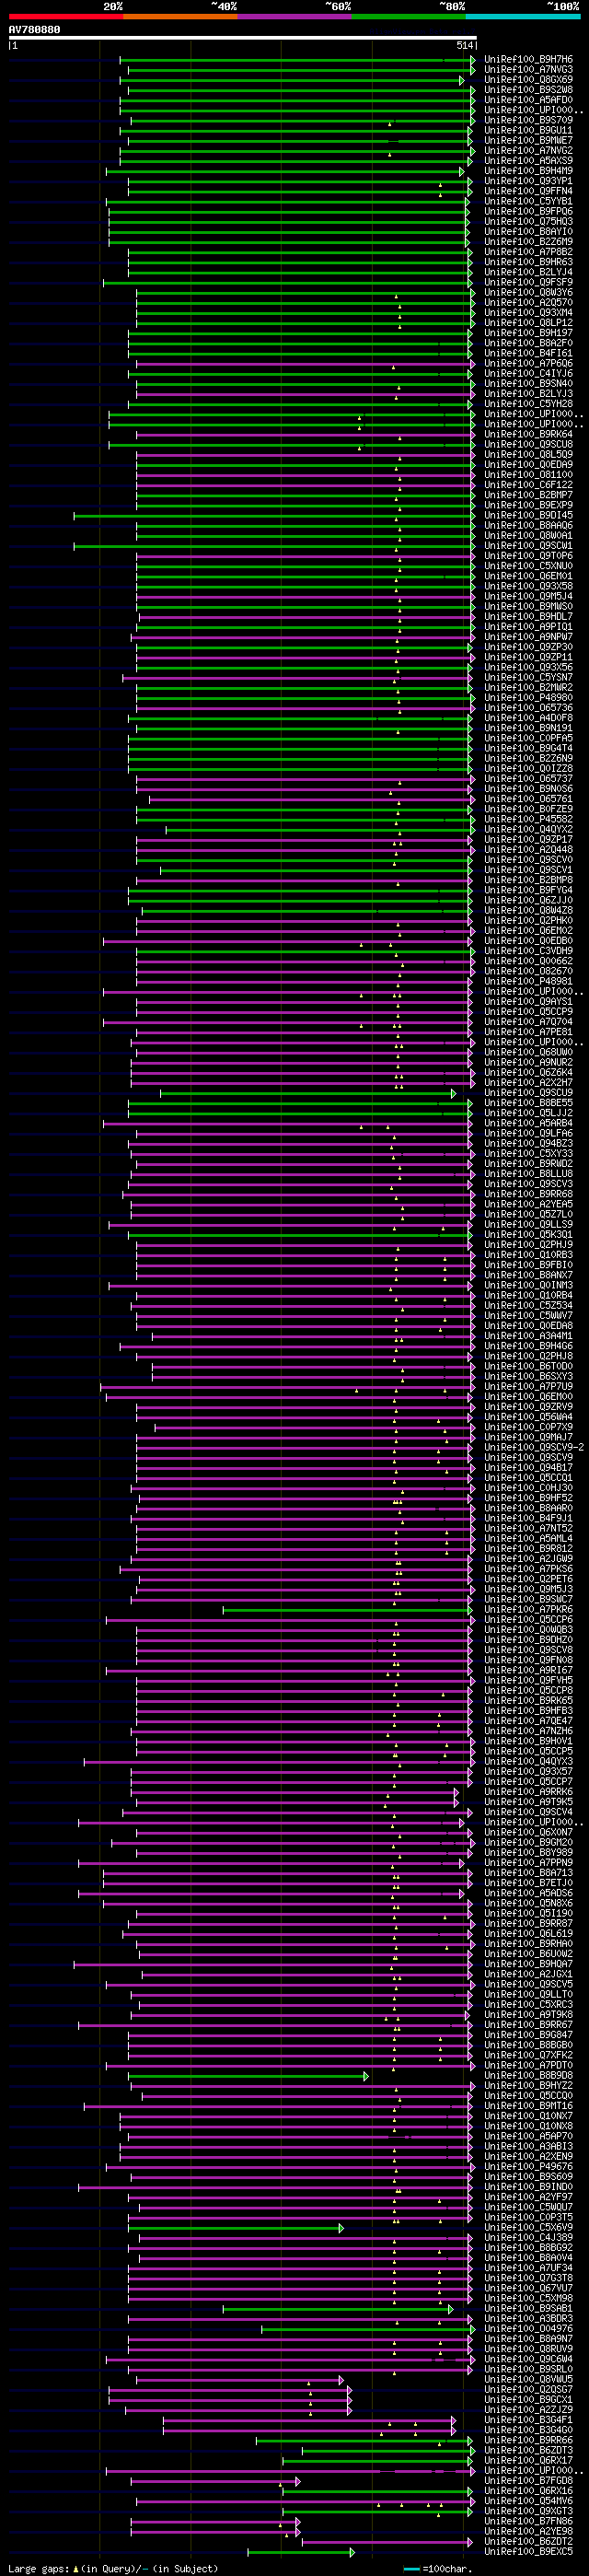The width and height of the screenshot is (589, 2576).
Task: Select hit label UniRef100_Q8VWU5
Action: [529, 2379]
